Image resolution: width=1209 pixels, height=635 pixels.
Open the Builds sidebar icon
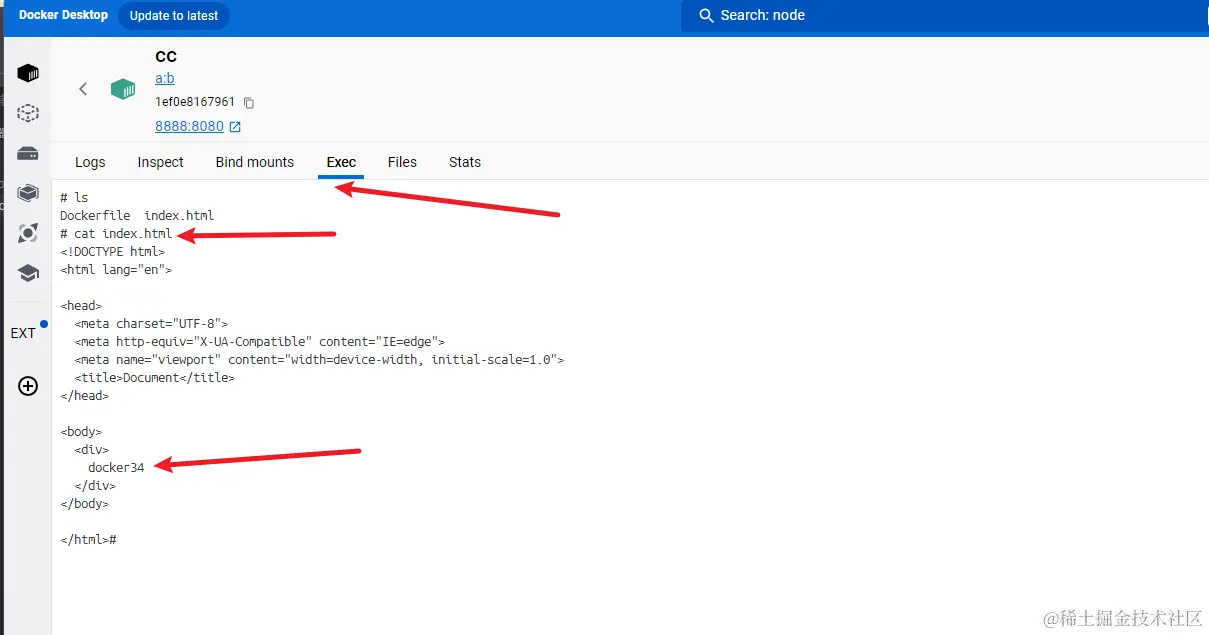click(28, 193)
